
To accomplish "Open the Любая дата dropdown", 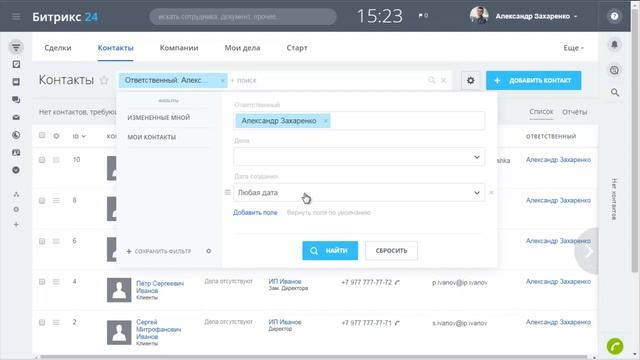I will [x=359, y=193].
